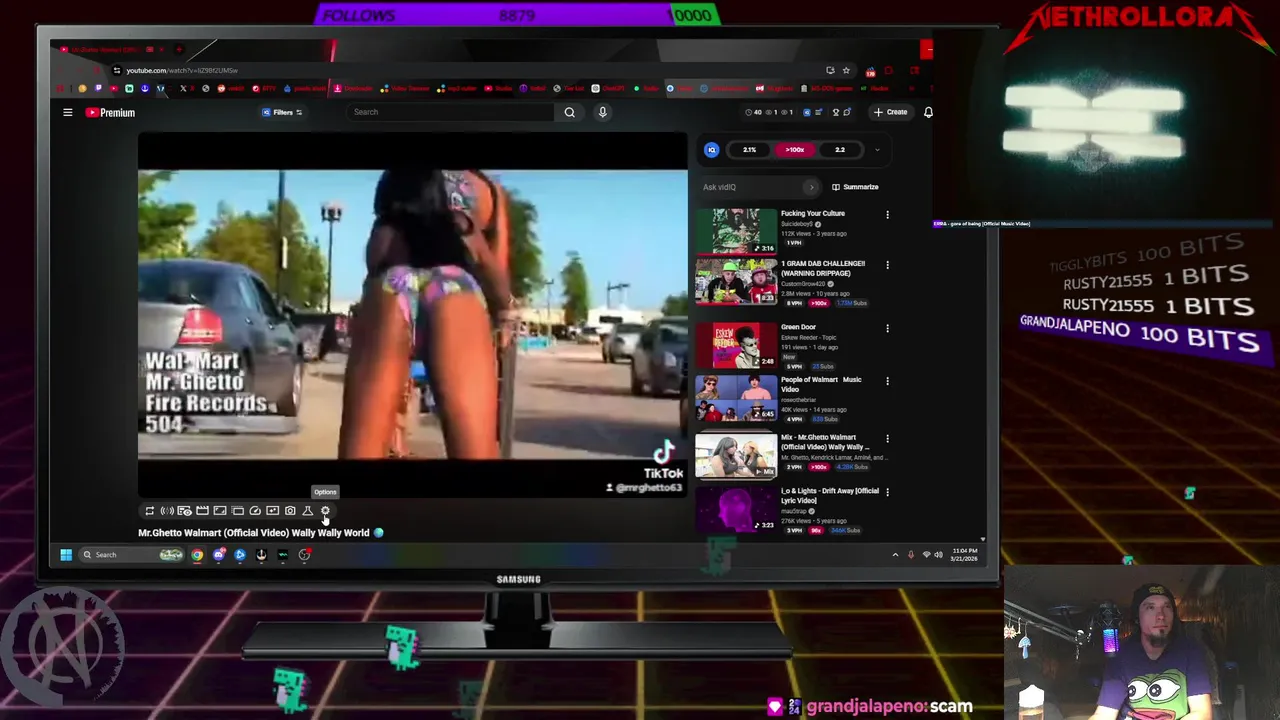Screen dimensions: 1280x720
Task: Click the flask experiments icon under the video
Action: coord(307,511)
